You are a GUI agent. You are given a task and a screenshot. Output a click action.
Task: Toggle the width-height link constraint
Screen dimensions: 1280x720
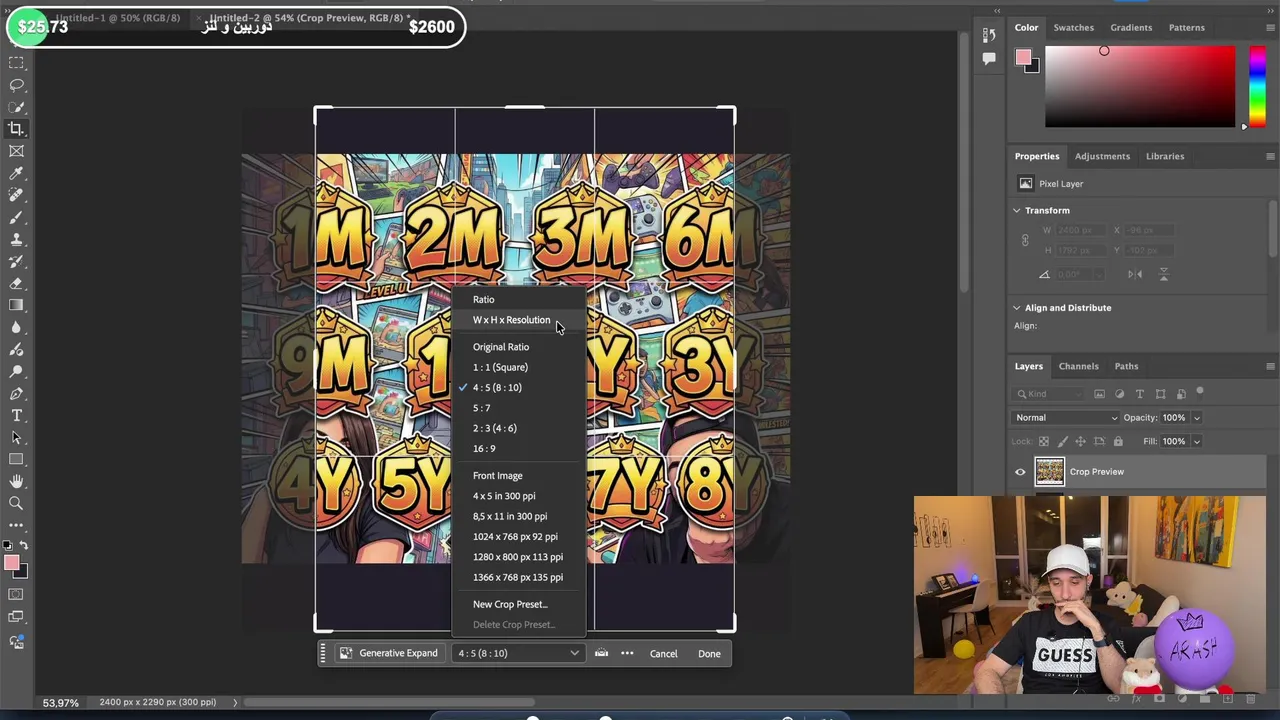[1025, 240]
